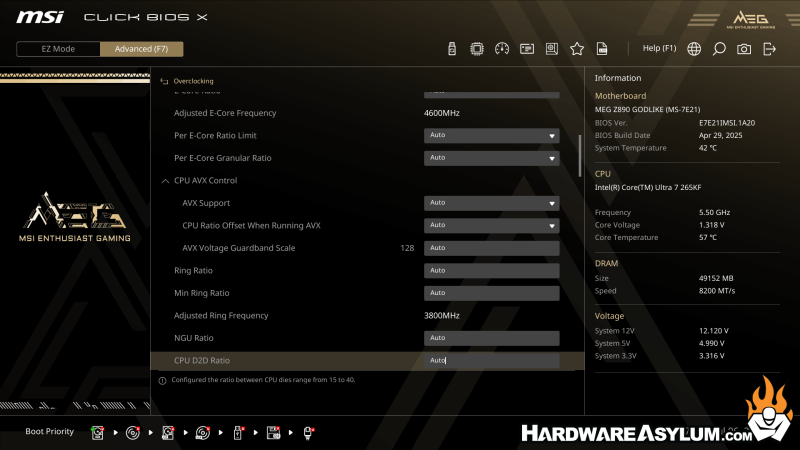The height and width of the screenshot is (450, 800).
Task: Select third boot device disk icon
Action: pyautogui.click(x=168, y=433)
